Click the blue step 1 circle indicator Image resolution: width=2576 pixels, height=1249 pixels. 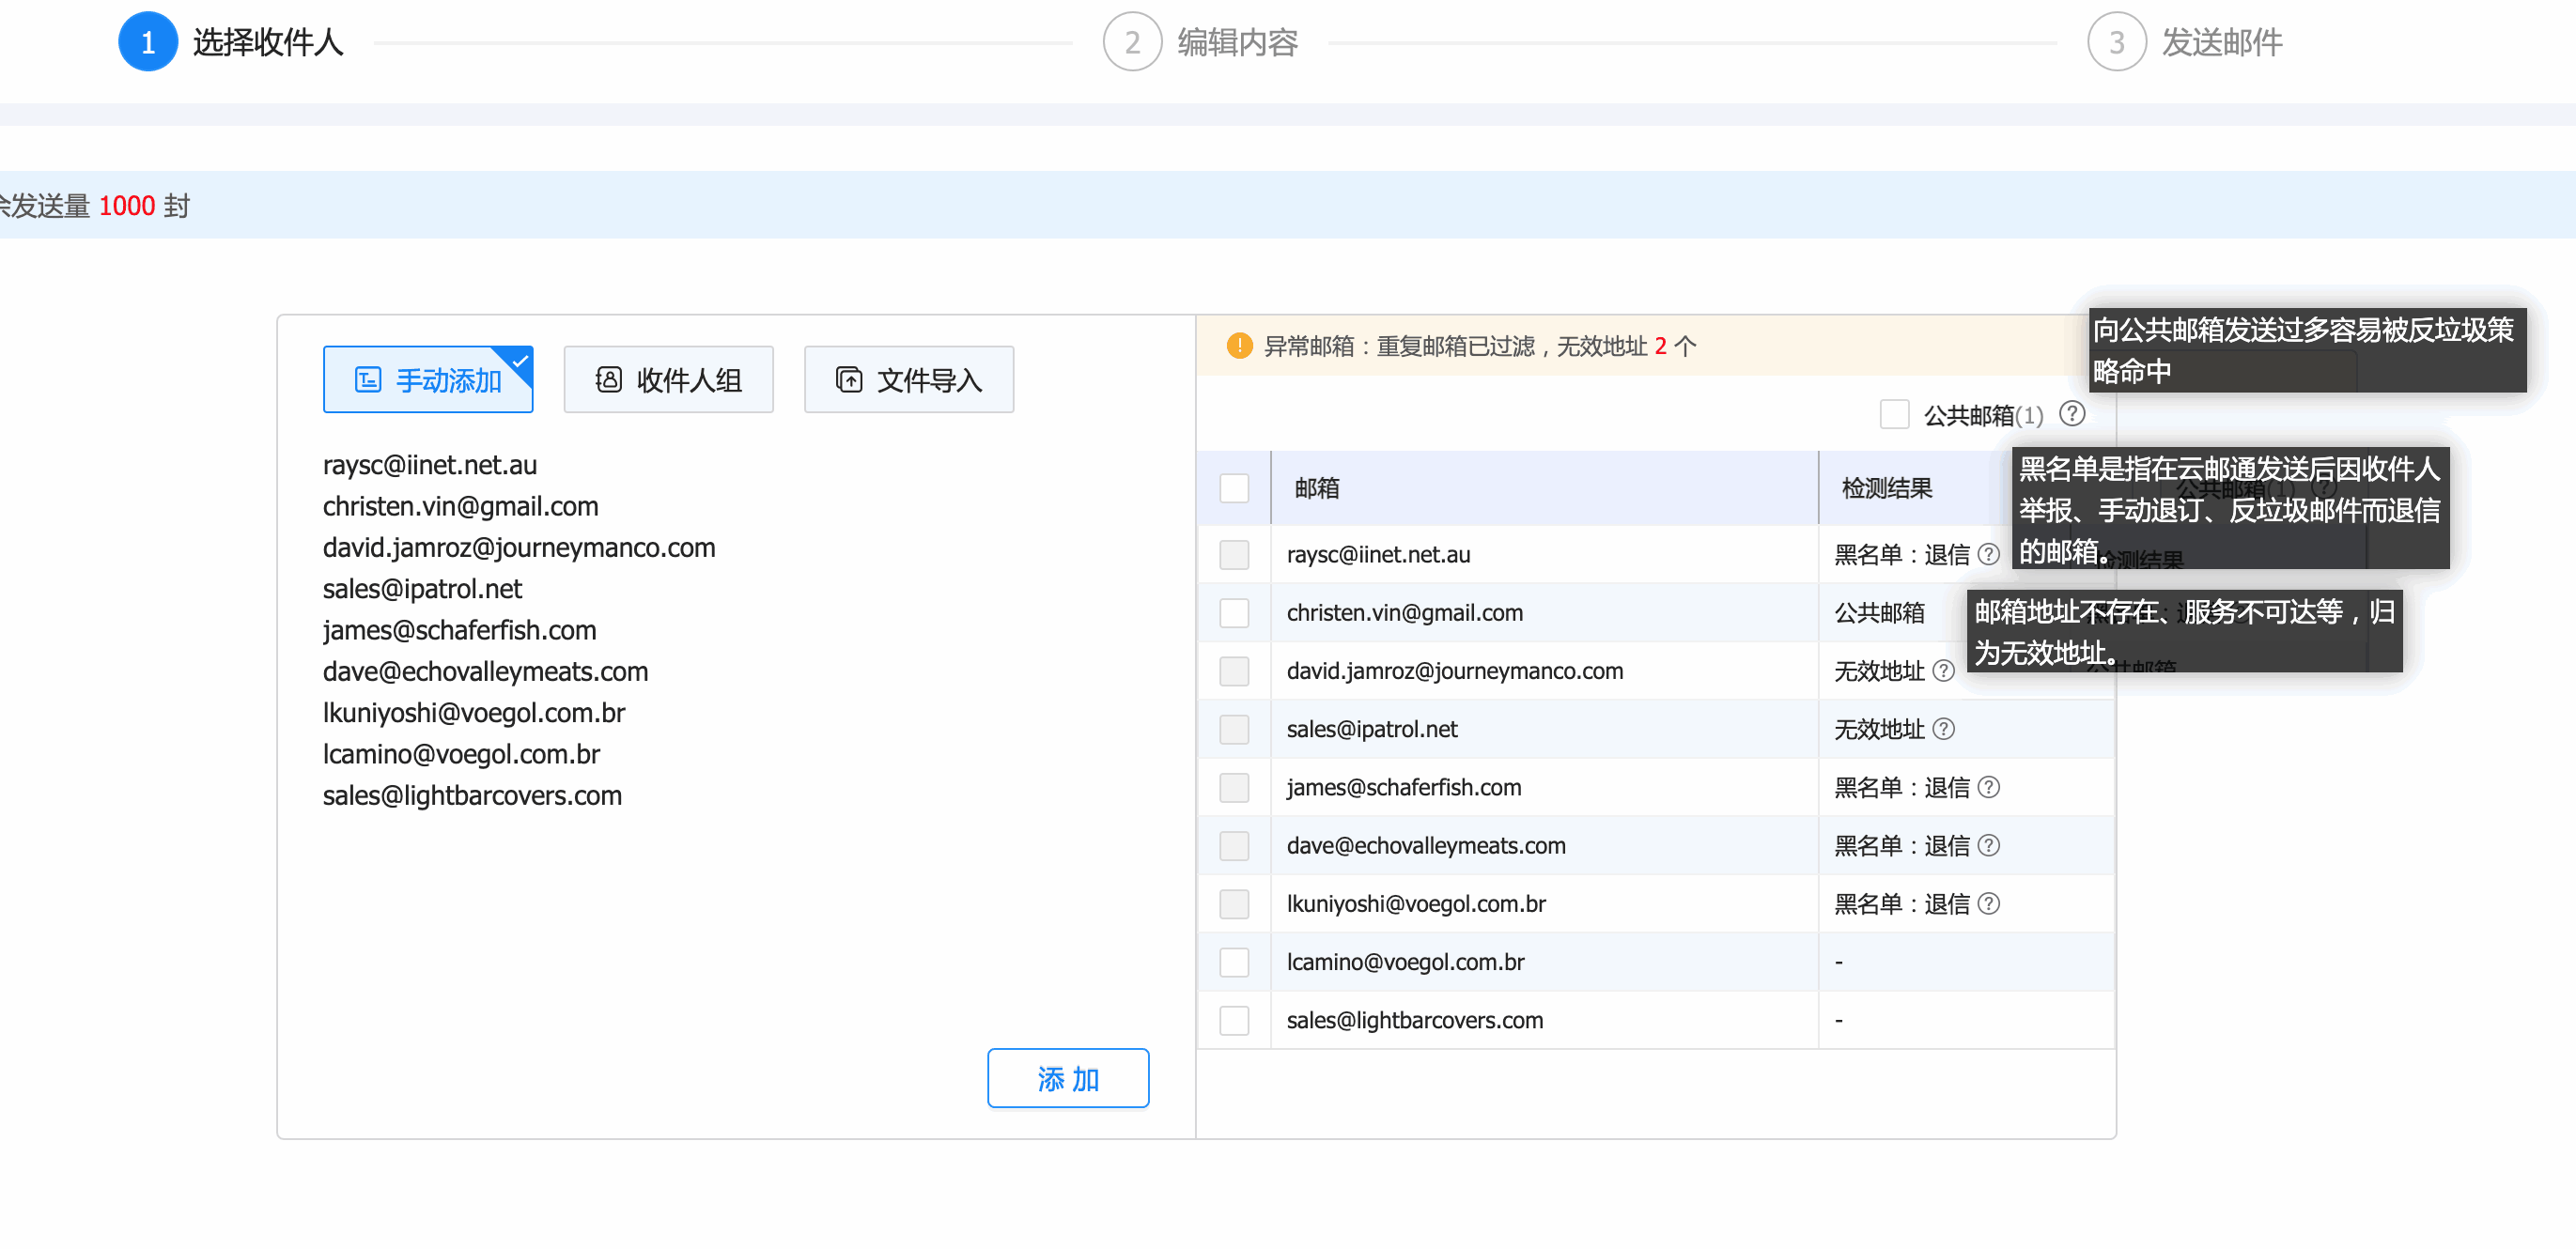pos(147,41)
